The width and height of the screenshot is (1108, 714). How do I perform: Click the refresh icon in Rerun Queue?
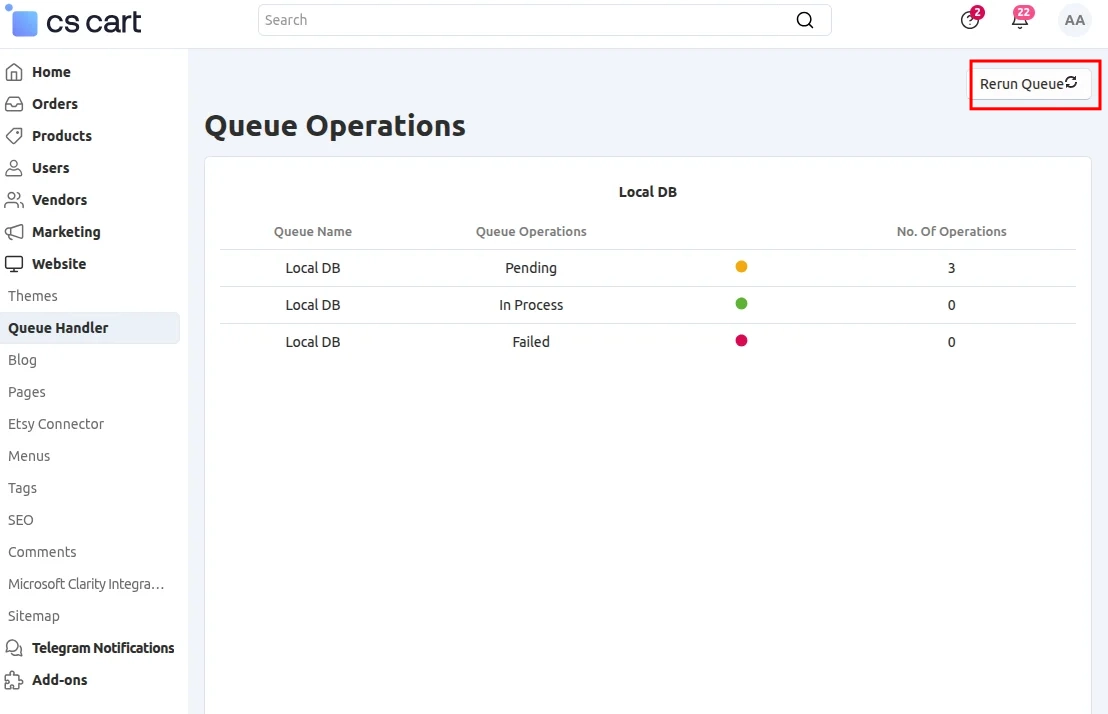(1071, 82)
